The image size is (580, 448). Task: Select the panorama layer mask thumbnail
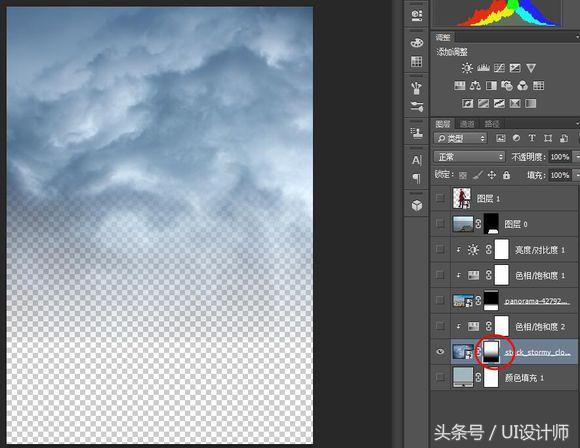(x=491, y=300)
